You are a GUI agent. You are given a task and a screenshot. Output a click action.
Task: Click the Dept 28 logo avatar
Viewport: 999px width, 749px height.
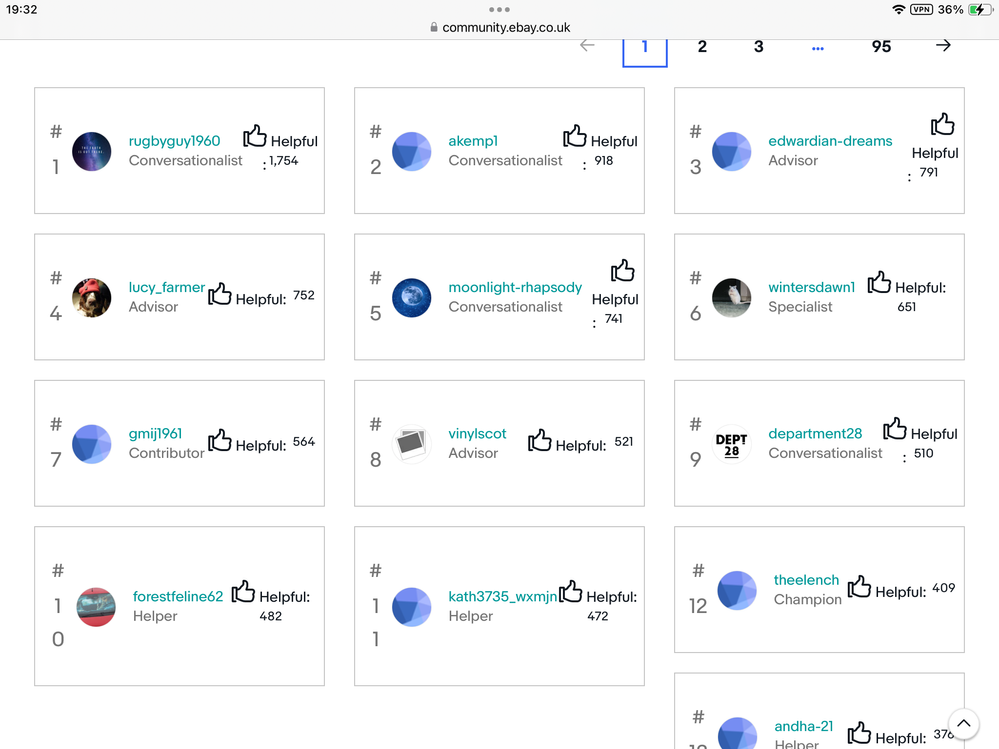(x=731, y=445)
